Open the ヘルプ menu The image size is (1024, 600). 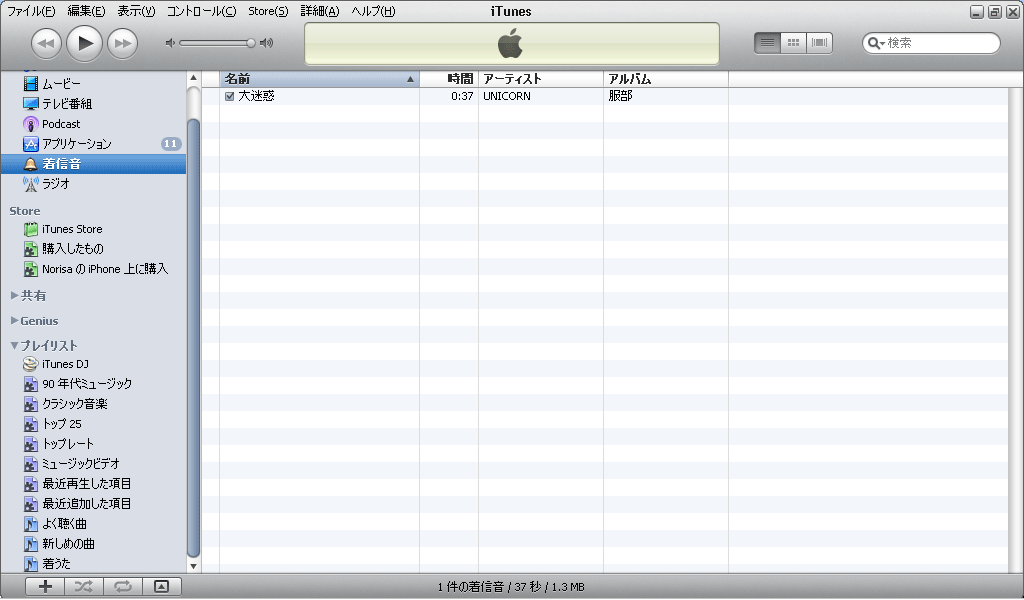coord(373,11)
